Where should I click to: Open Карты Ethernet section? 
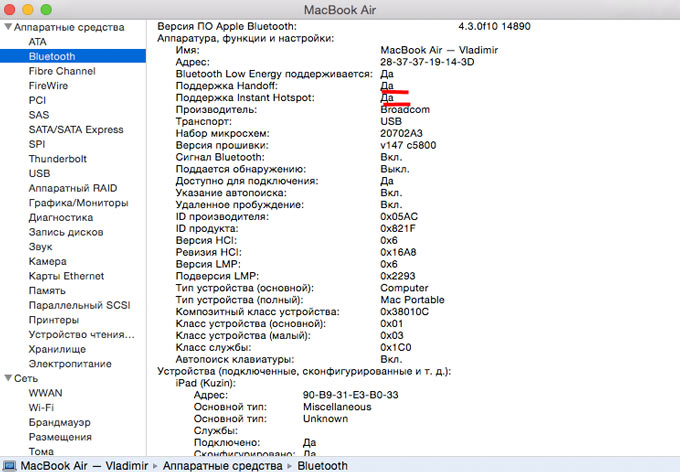coord(66,276)
